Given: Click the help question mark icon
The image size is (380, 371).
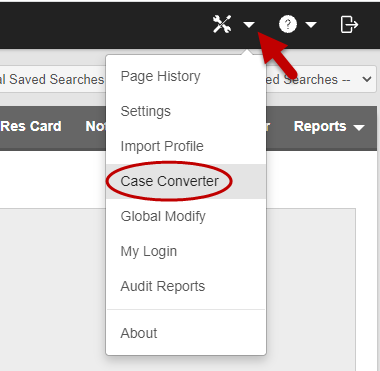Looking at the screenshot, I should pyautogui.click(x=288, y=24).
